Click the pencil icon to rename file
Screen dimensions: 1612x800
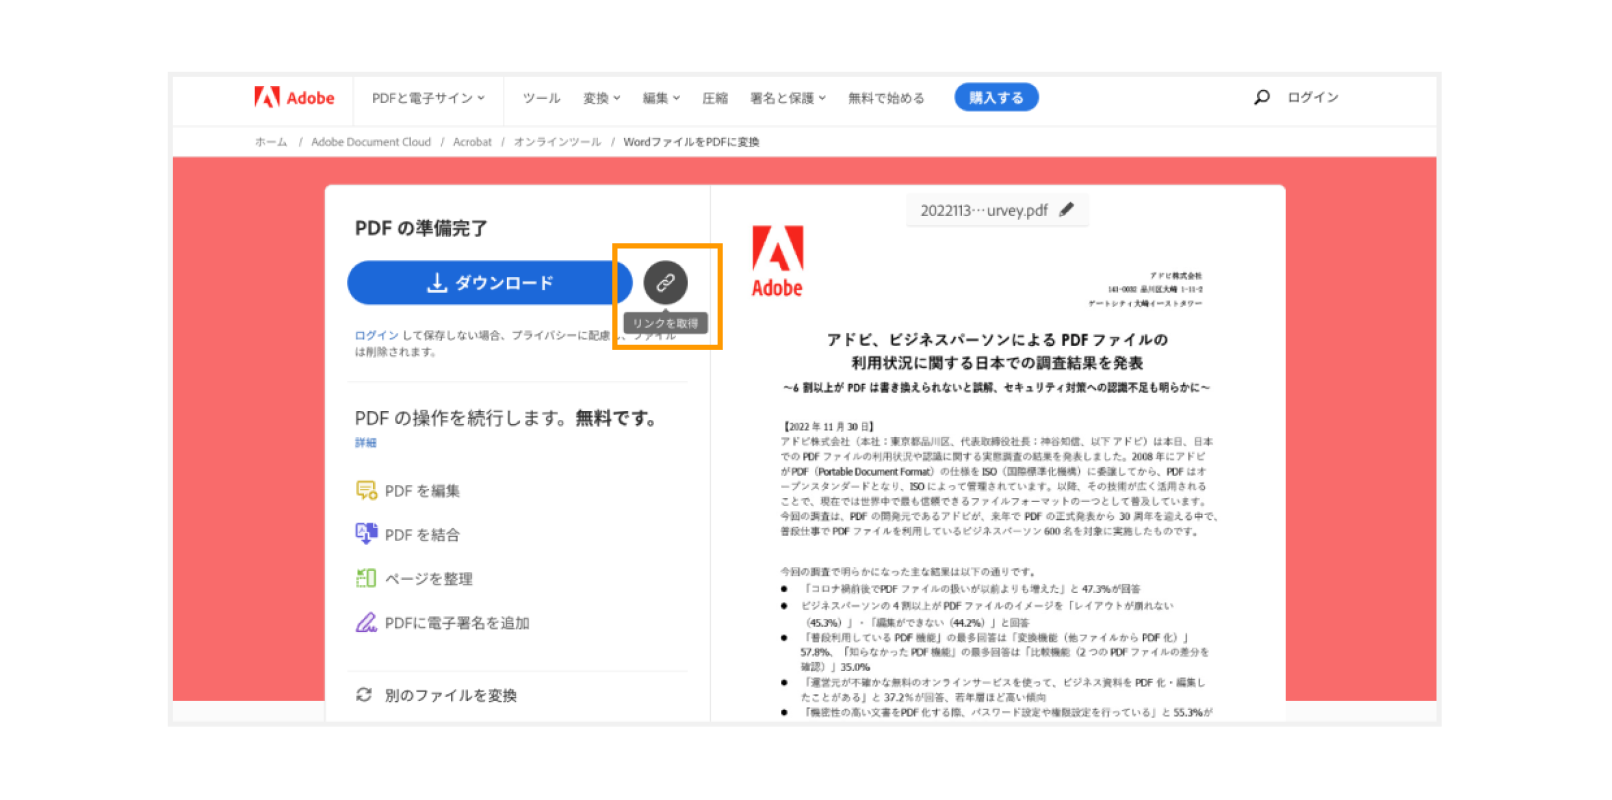tap(1067, 210)
